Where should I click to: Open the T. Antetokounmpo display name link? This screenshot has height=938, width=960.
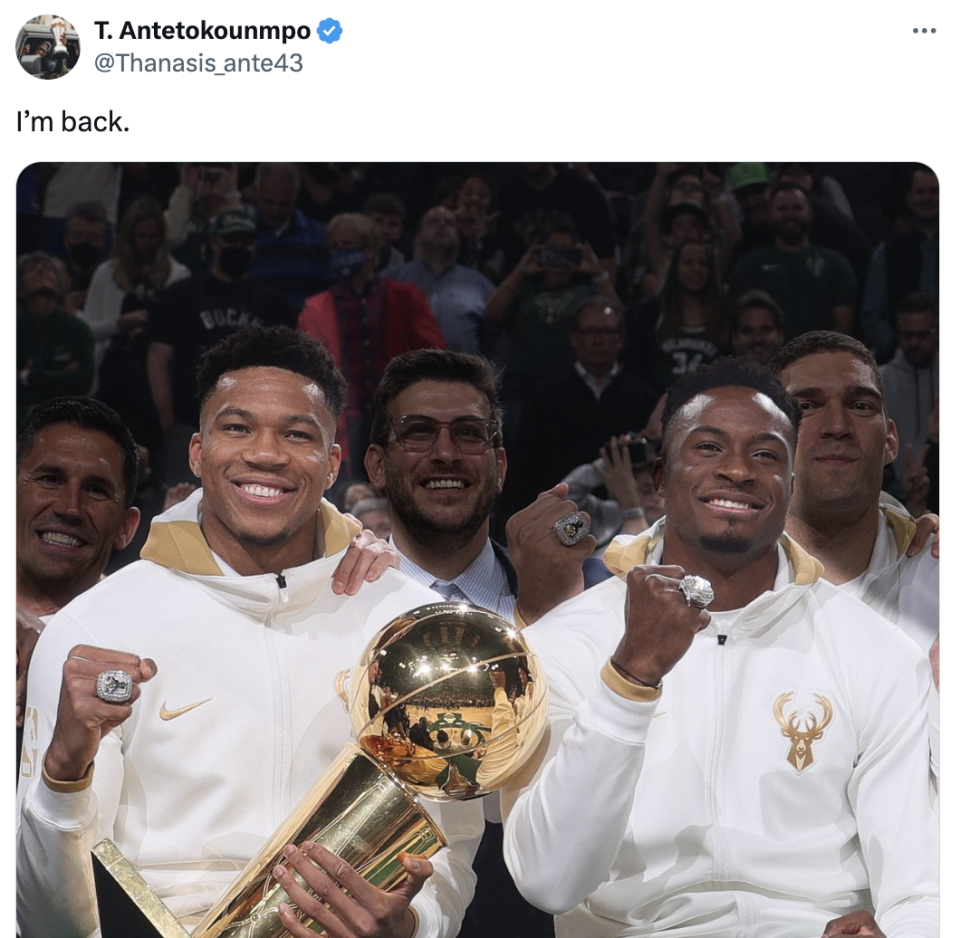pyautogui.click(x=202, y=31)
